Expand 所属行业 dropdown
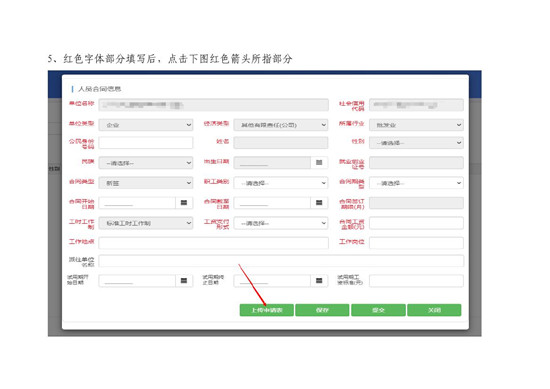This screenshot has width=550, height=389. pyautogui.click(x=416, y=125)
